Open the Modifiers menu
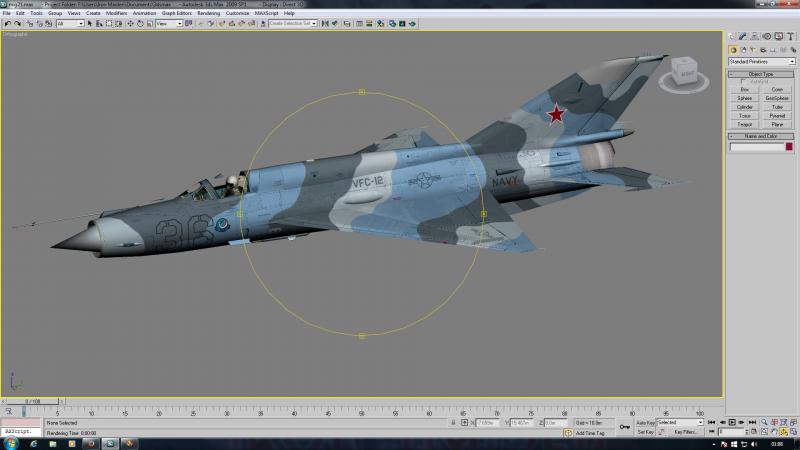Screen dimensions: 800x450 pyautogui.click(x=116, y=13)
